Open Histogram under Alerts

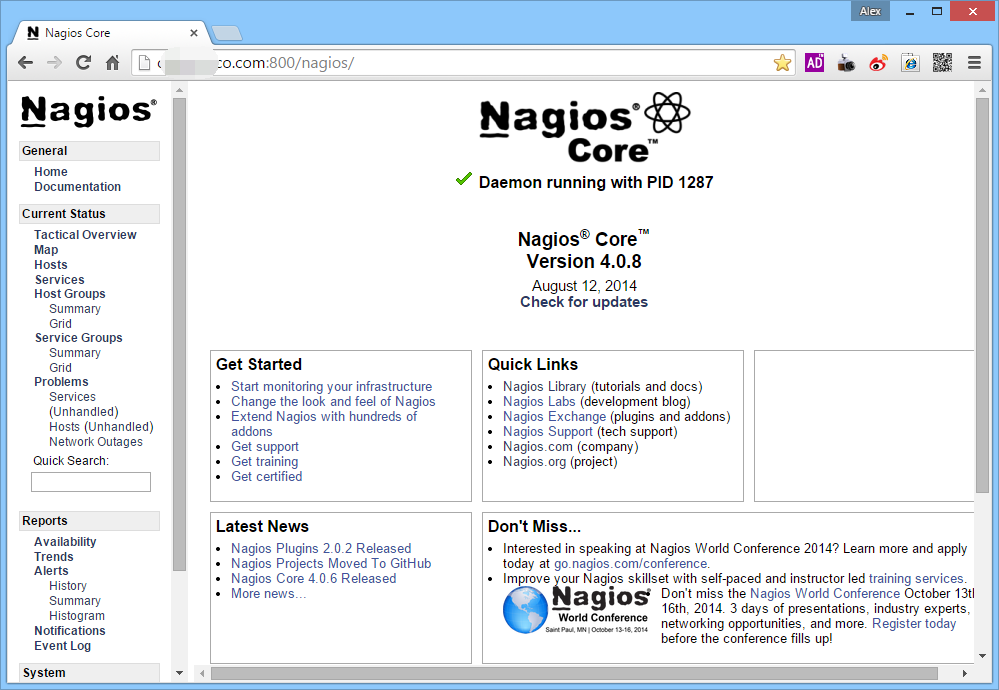tap(77, 615)
